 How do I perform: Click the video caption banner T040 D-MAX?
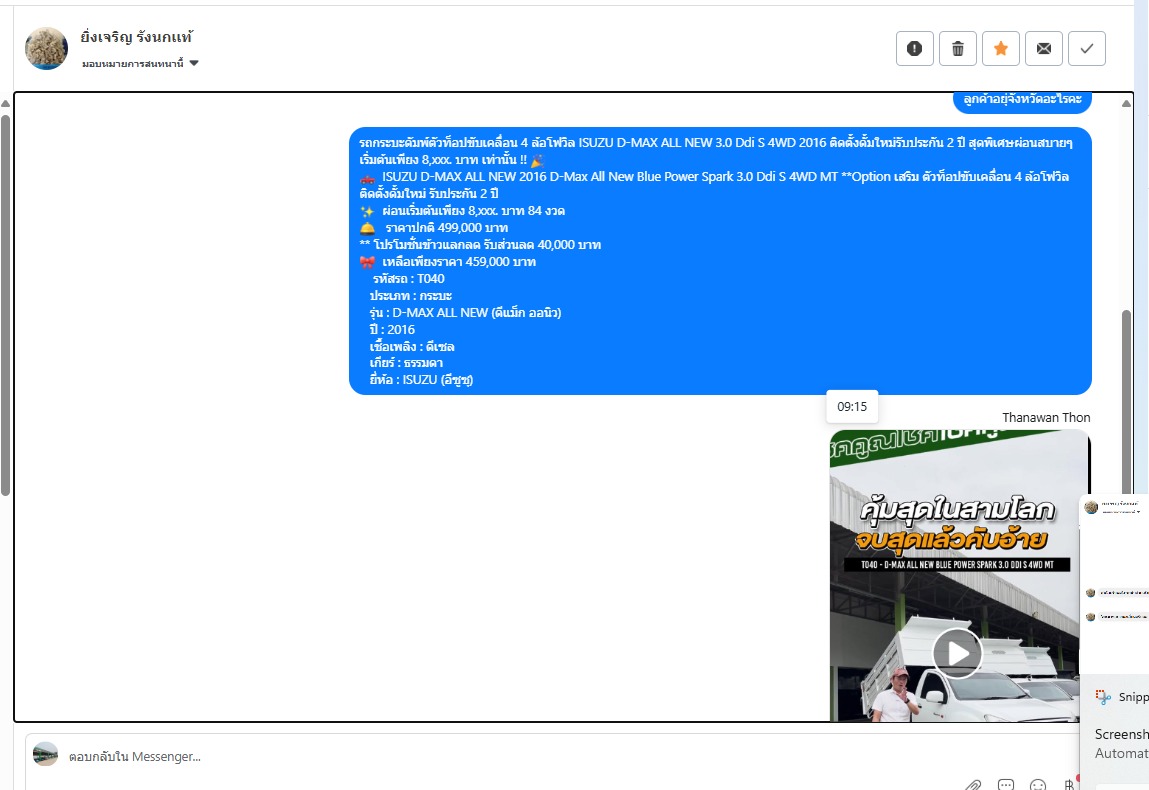tap(956, 564)
